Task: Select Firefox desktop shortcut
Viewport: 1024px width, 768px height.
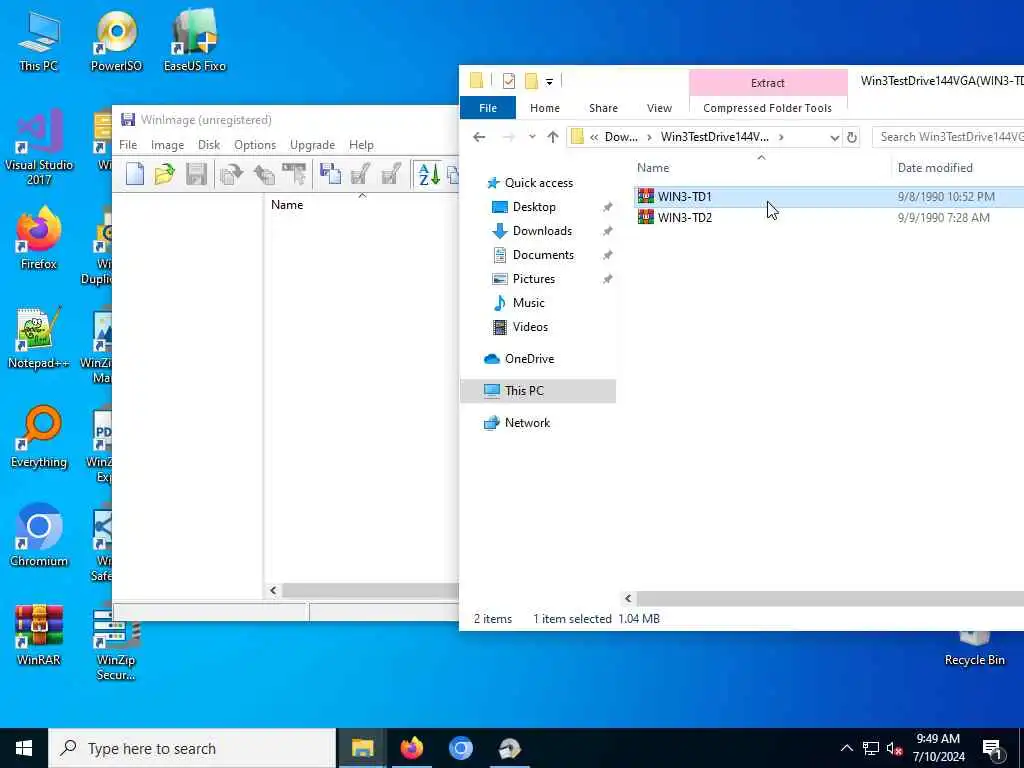Action: pyautogui.click(x=39, y=239)
